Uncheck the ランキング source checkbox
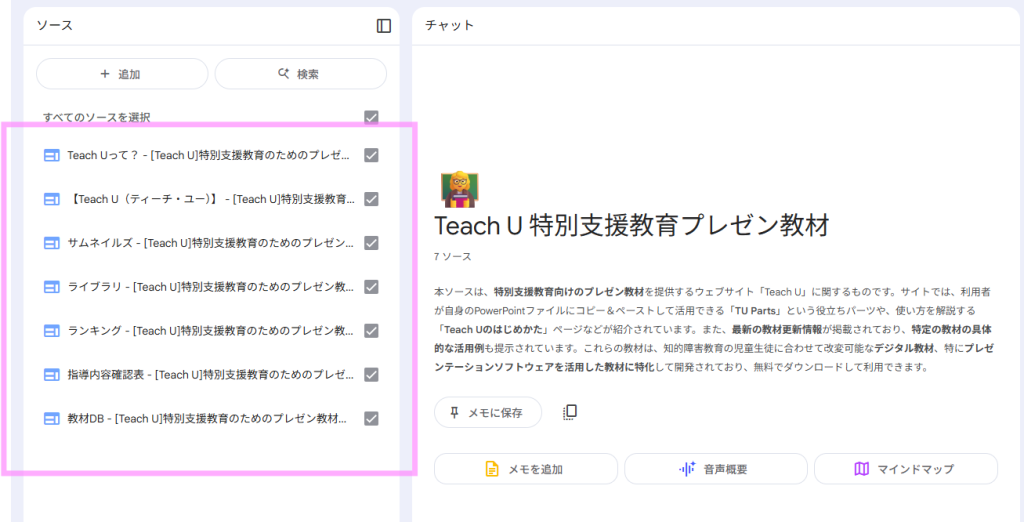The width and height of the screenshot is (1024, 522). point(371,331)
